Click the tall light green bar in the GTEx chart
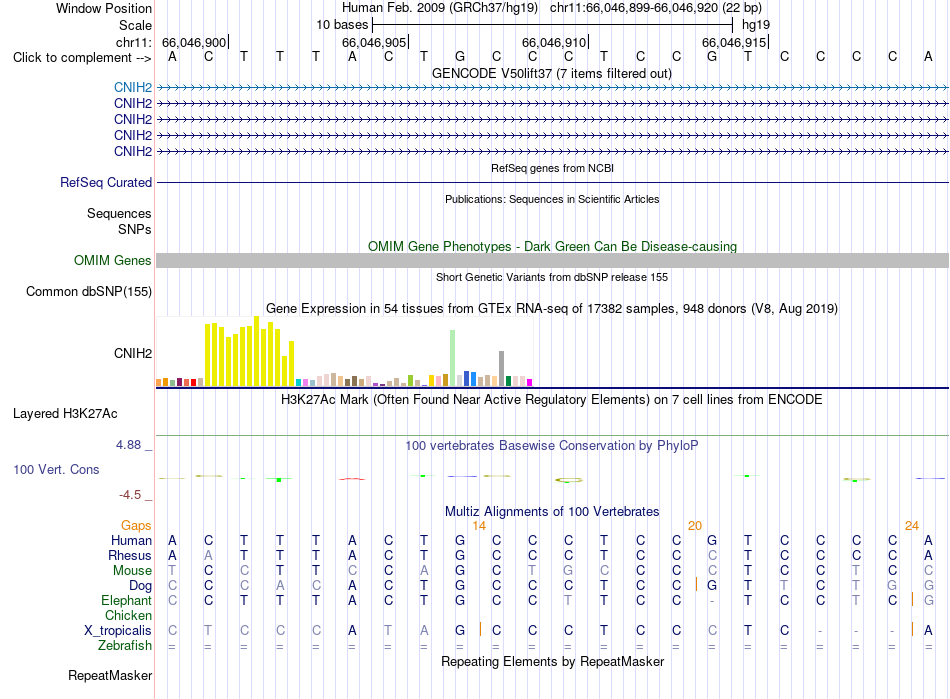 coord(452,358)
